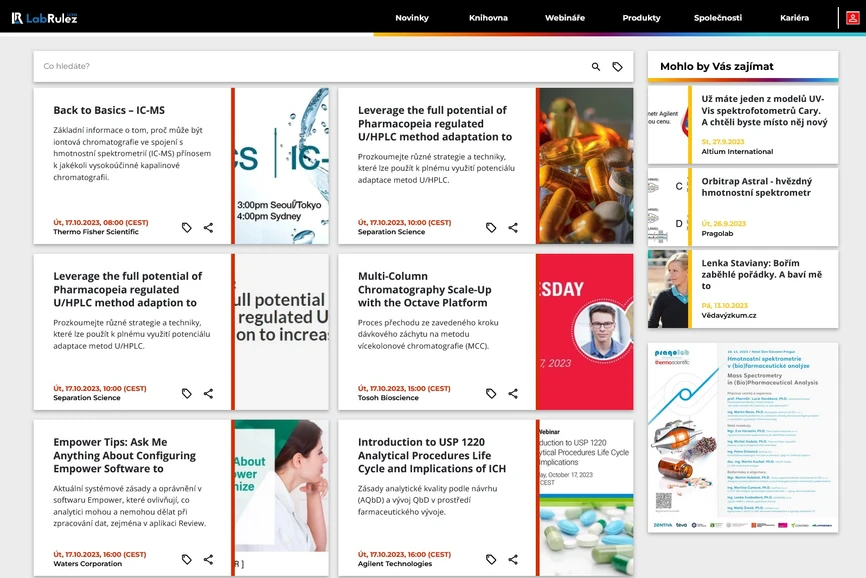
Task: Select Webináře in navigation
Action: click(564, 18)
